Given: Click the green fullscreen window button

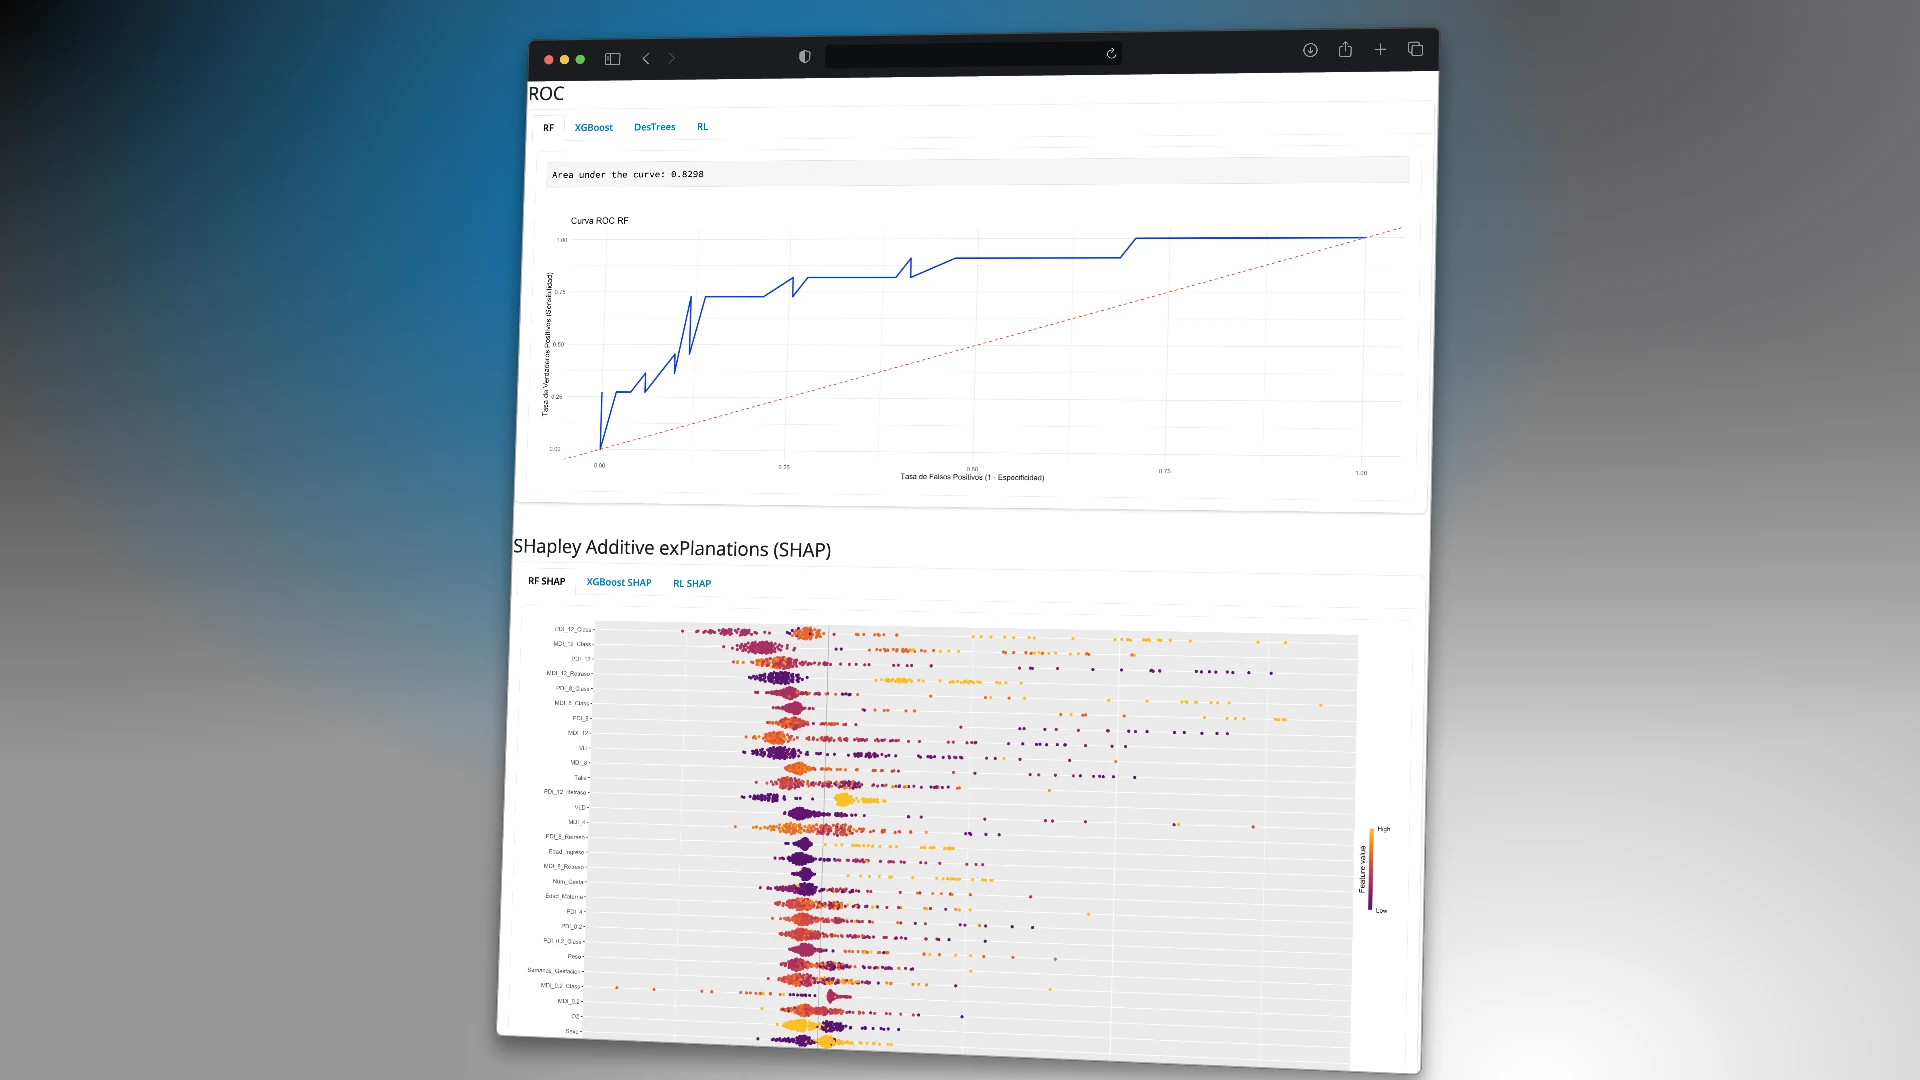Looking at the screenshot, I should tap(580, 60).
